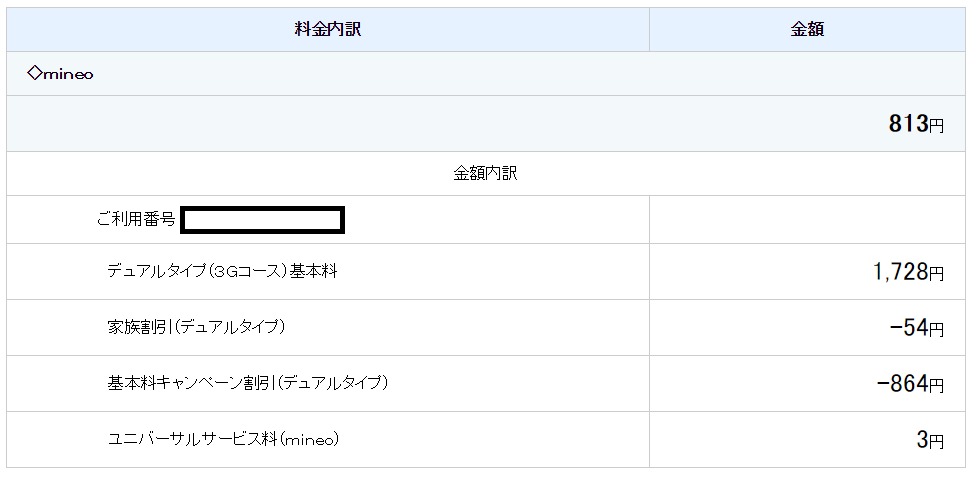The image size is (976, 482).
Task: Select the mineo section title text
Action: point(67,74)
